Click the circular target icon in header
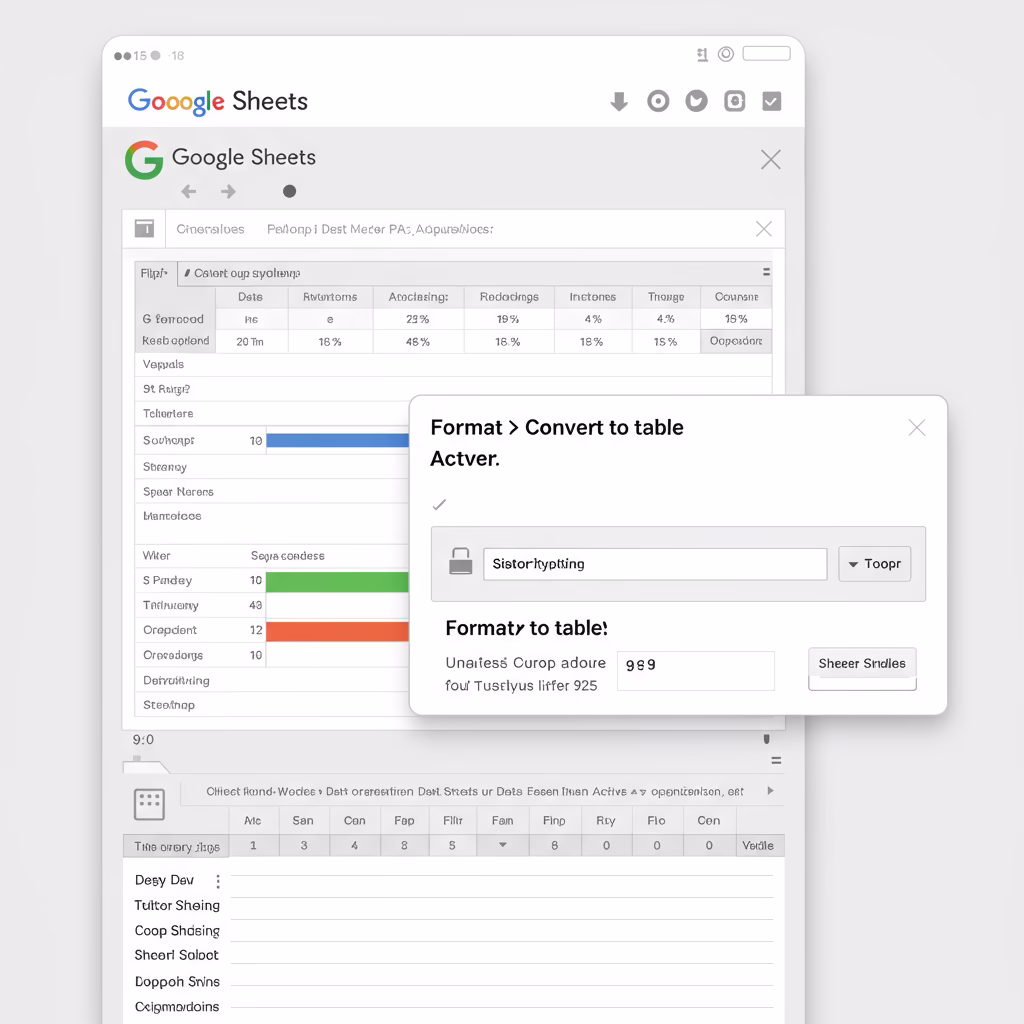 658,101
